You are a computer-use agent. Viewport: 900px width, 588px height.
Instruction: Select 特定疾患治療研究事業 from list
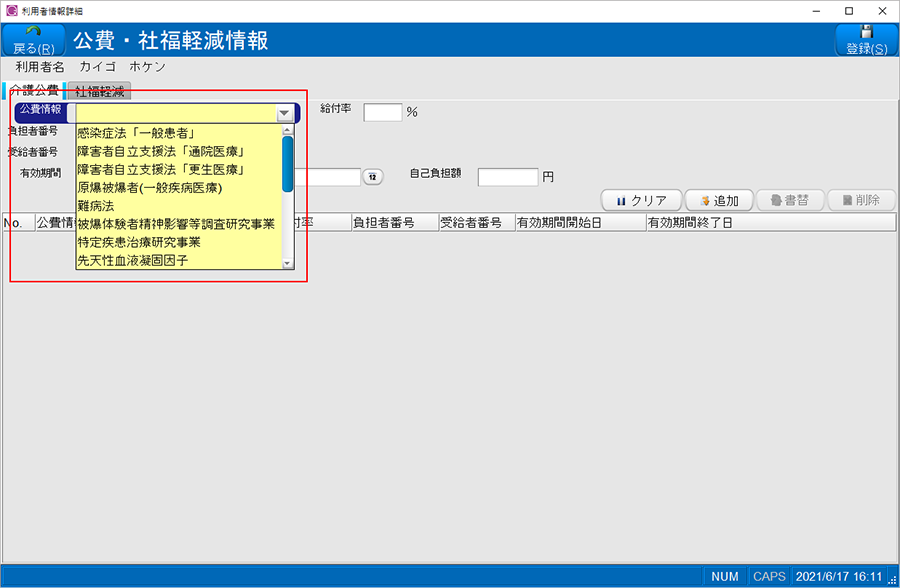[138, 242]
